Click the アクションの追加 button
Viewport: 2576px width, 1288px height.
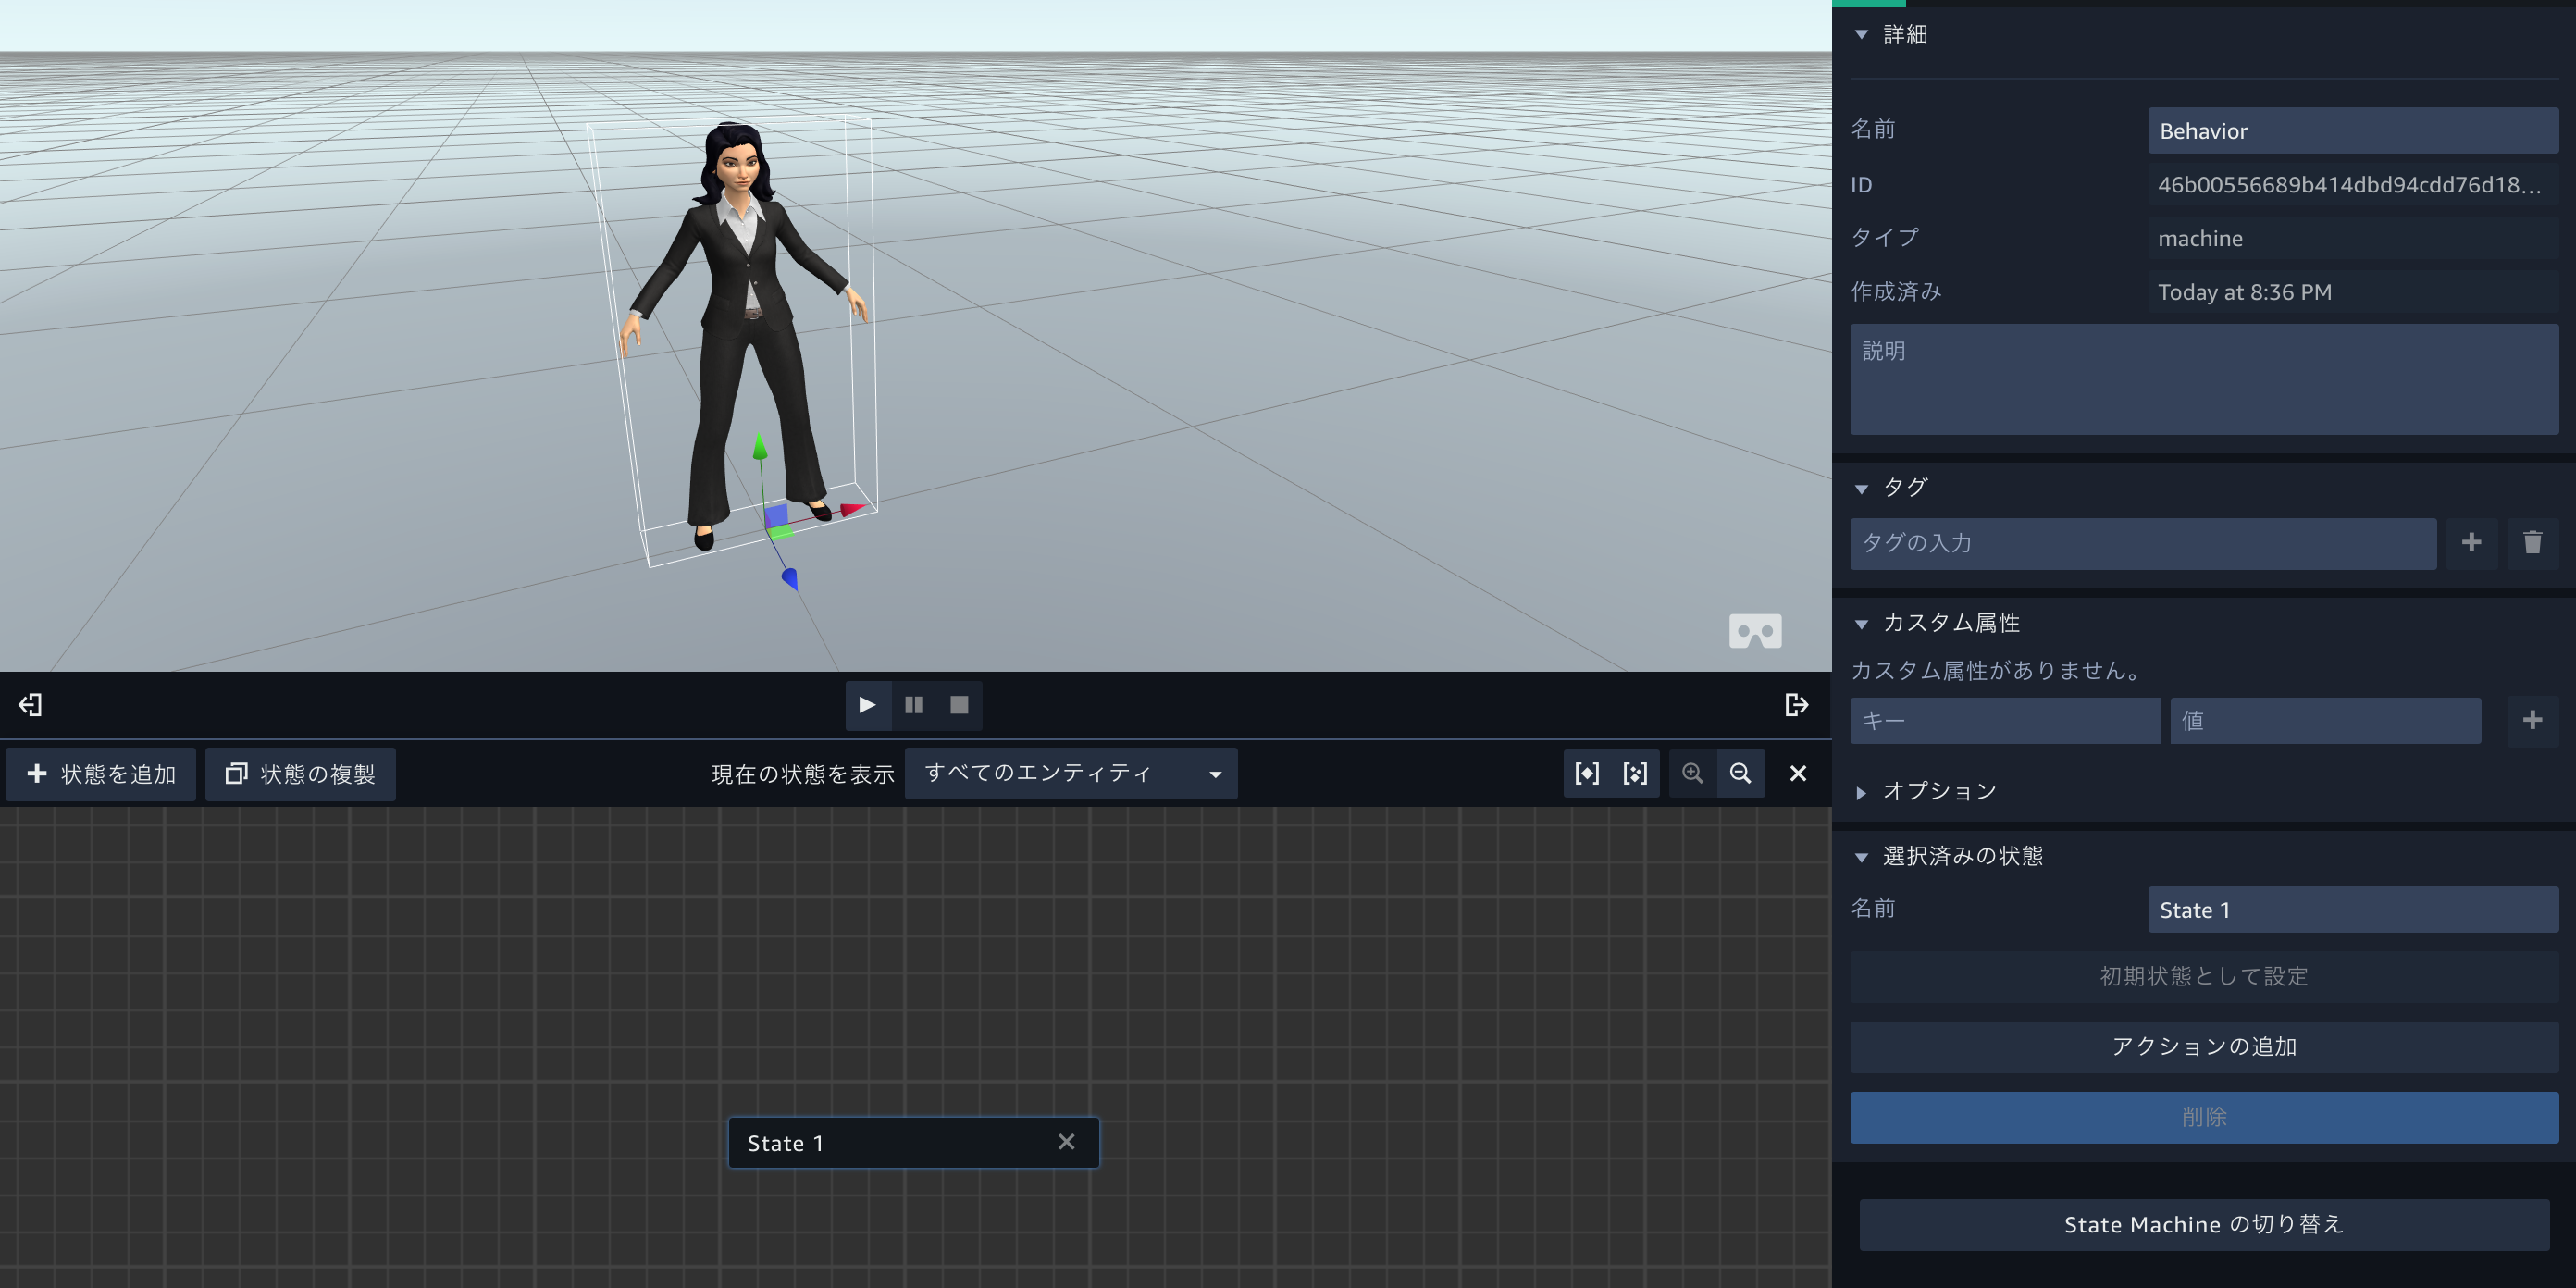point(2203,1046)
